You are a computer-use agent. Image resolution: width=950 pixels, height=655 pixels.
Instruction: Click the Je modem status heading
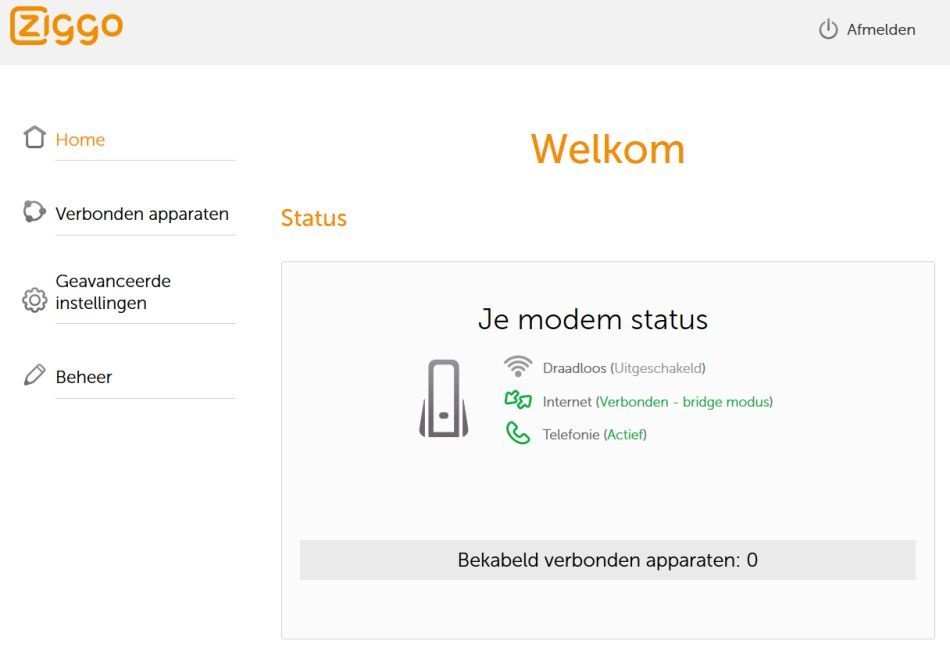click(593, 320)
